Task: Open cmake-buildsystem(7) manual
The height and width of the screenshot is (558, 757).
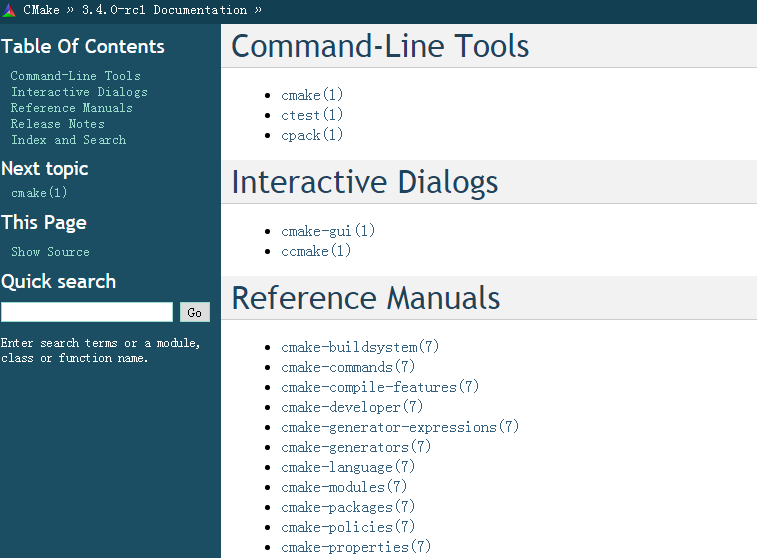Action: (x=360, y=347)
